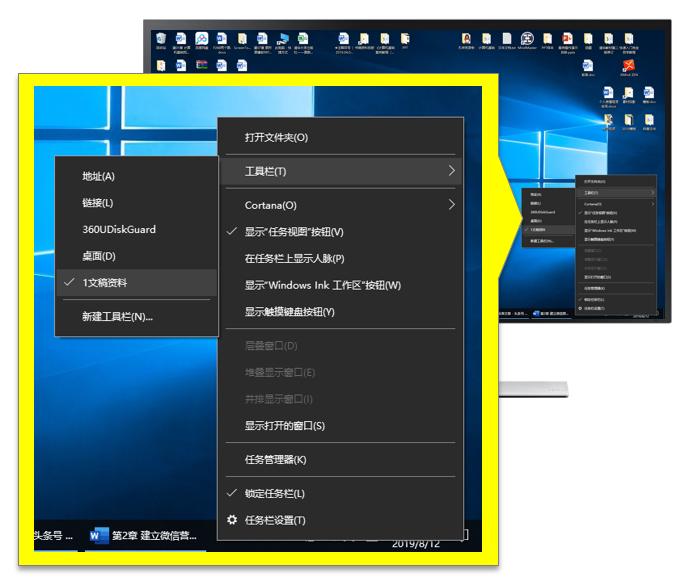This screenshot has width=687, height=588.
Task: Click the gear icon beside 任务栏设置(T)
Action: [232, 520]
